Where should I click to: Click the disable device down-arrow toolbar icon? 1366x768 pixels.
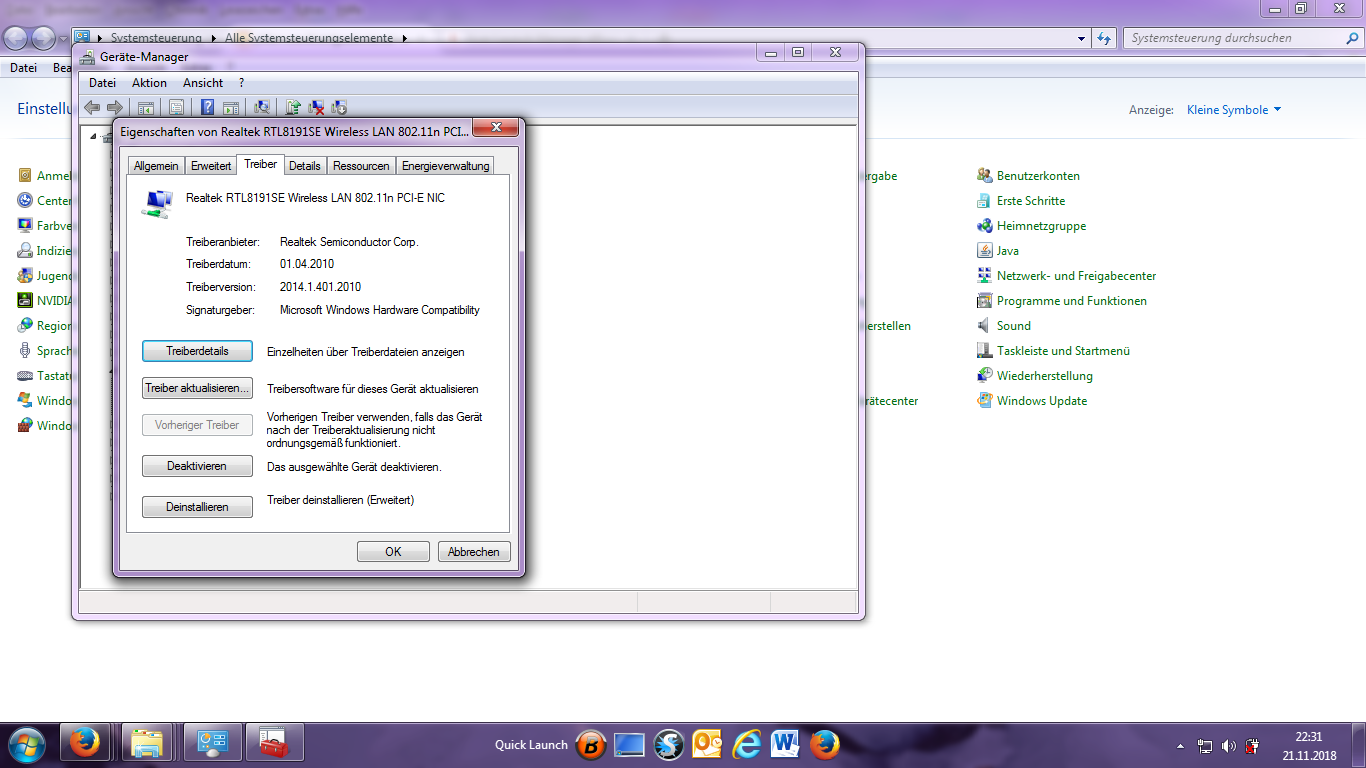coord(339,107)
